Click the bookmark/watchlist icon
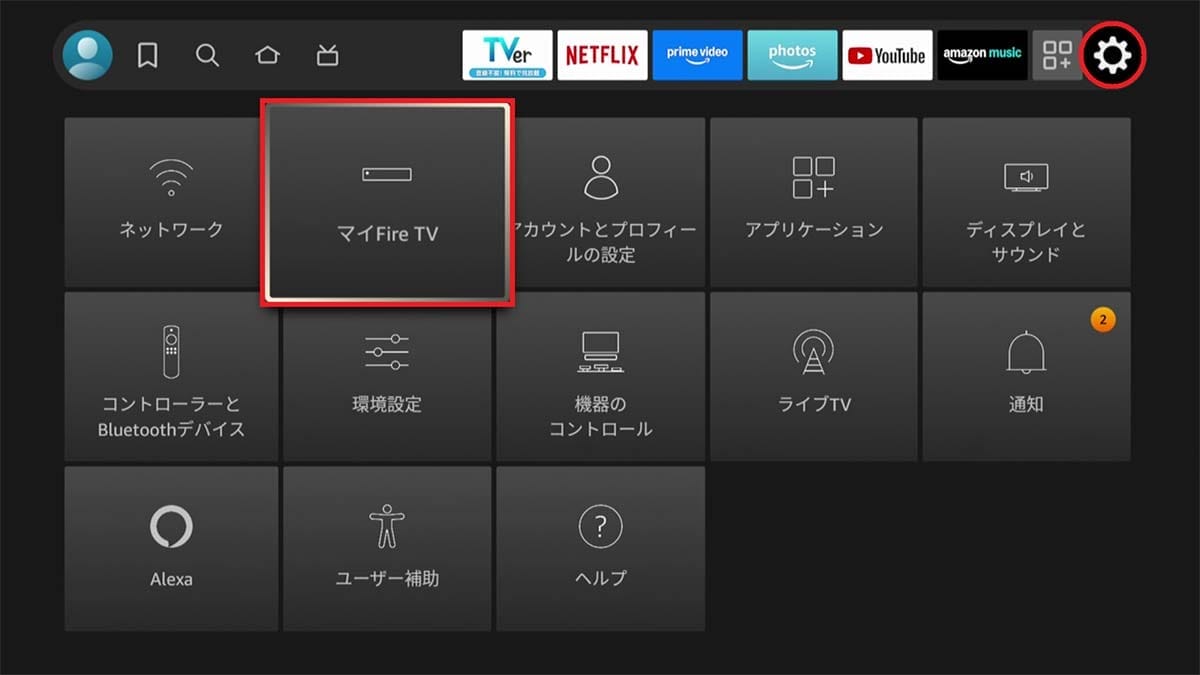Image resolution: width=1200 pixels, height=675 pixels. tap(147, 56)
